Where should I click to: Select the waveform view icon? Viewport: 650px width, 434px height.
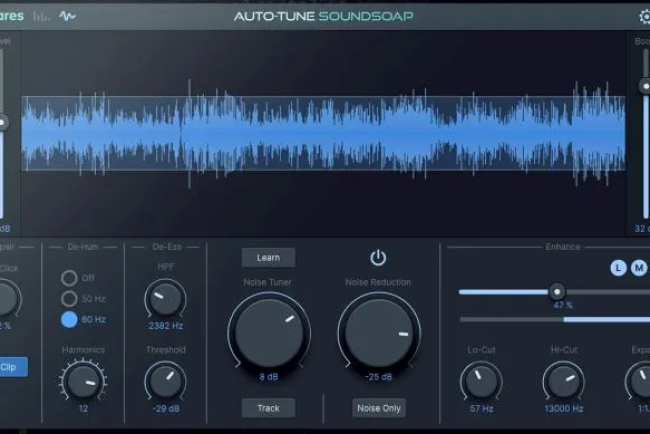coord(67,16)
